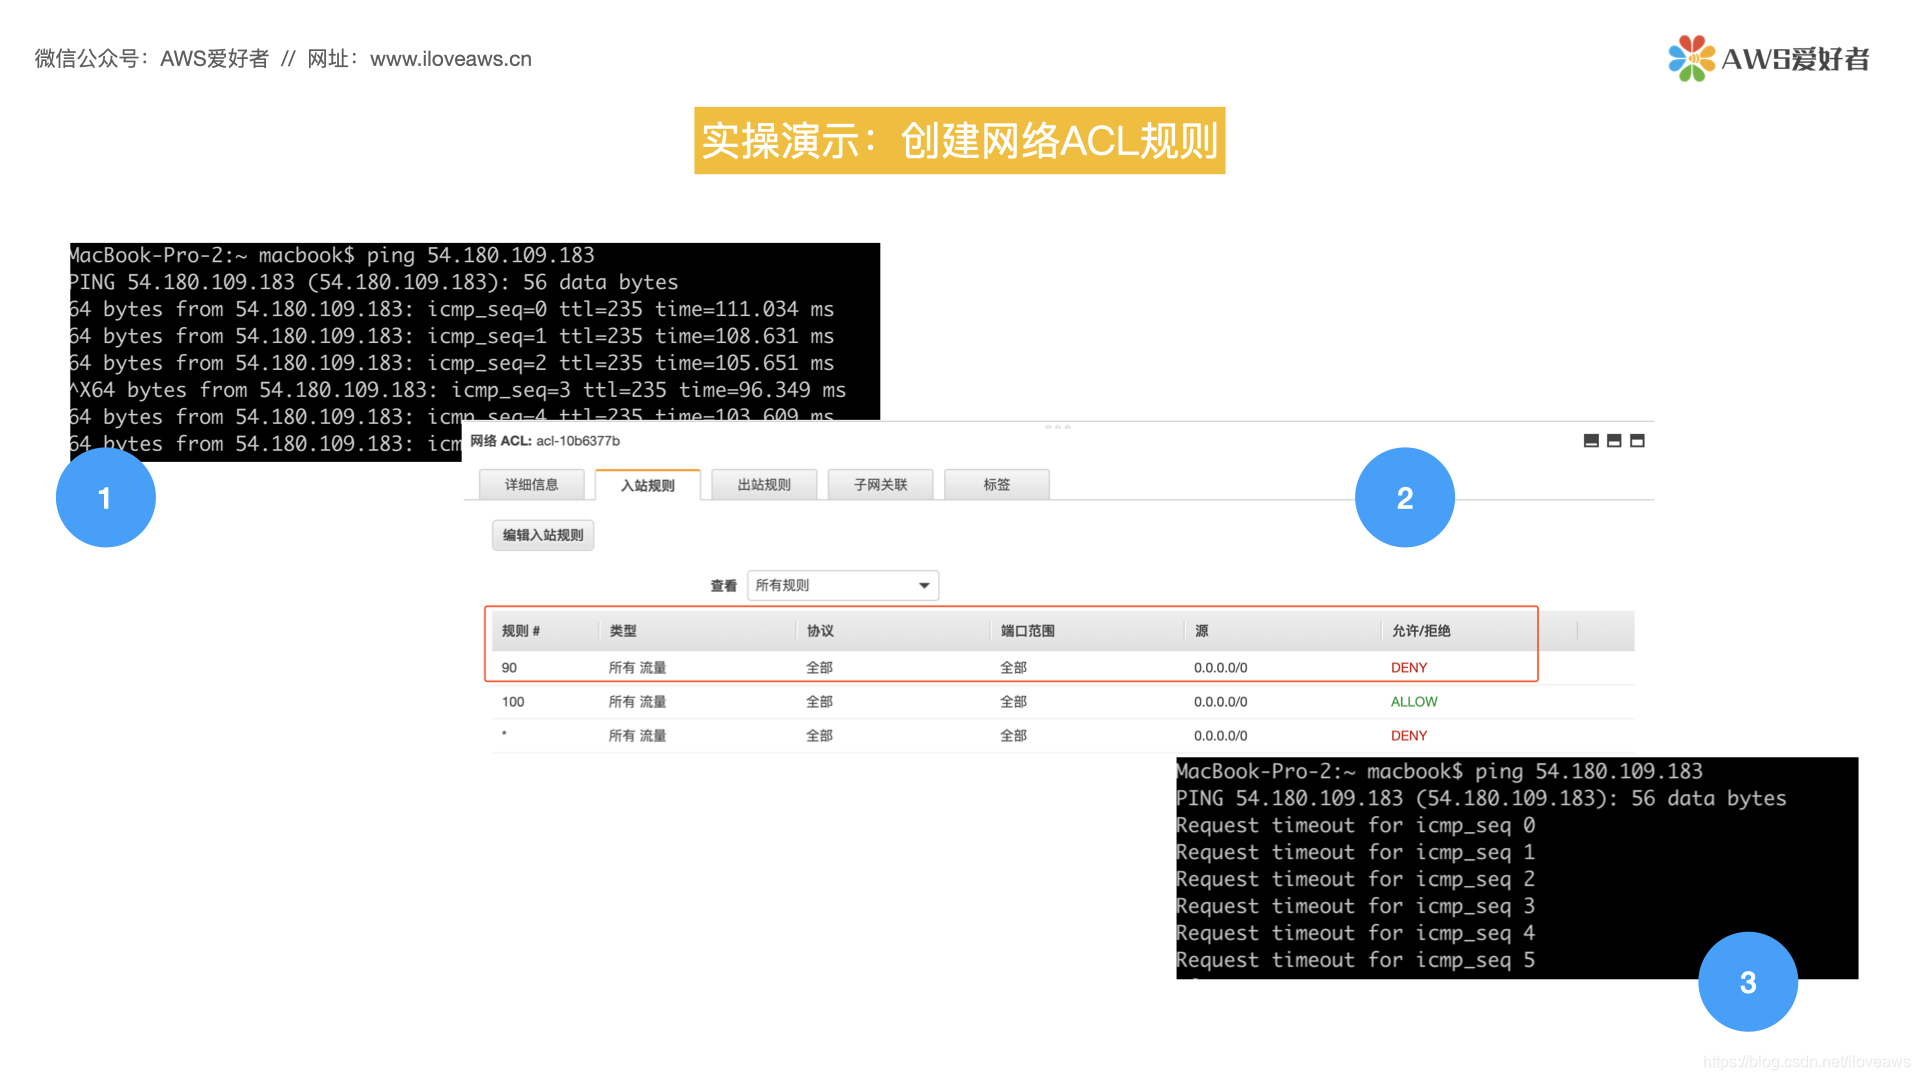
Task: Click blue circle number 2
Action: pyautogui.click(x=1404, y=497)
